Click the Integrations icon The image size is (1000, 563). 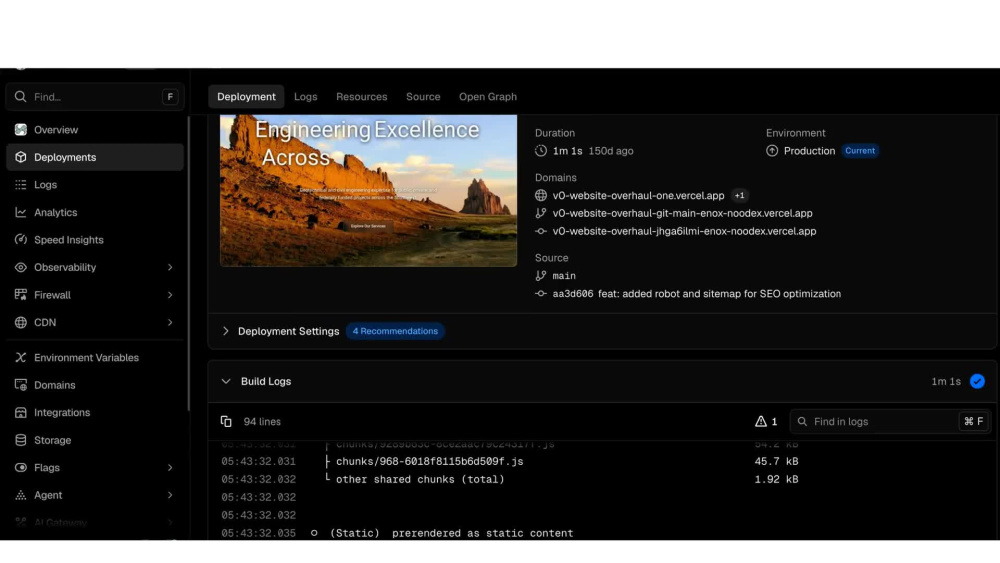[x=20, y=413]
